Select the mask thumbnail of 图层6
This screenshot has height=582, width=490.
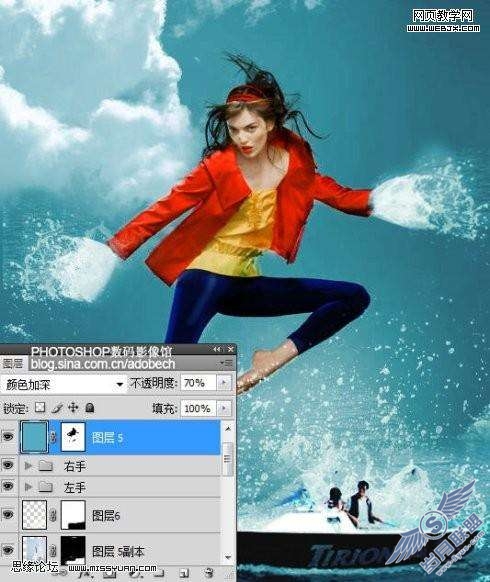(x=73, y=514)
